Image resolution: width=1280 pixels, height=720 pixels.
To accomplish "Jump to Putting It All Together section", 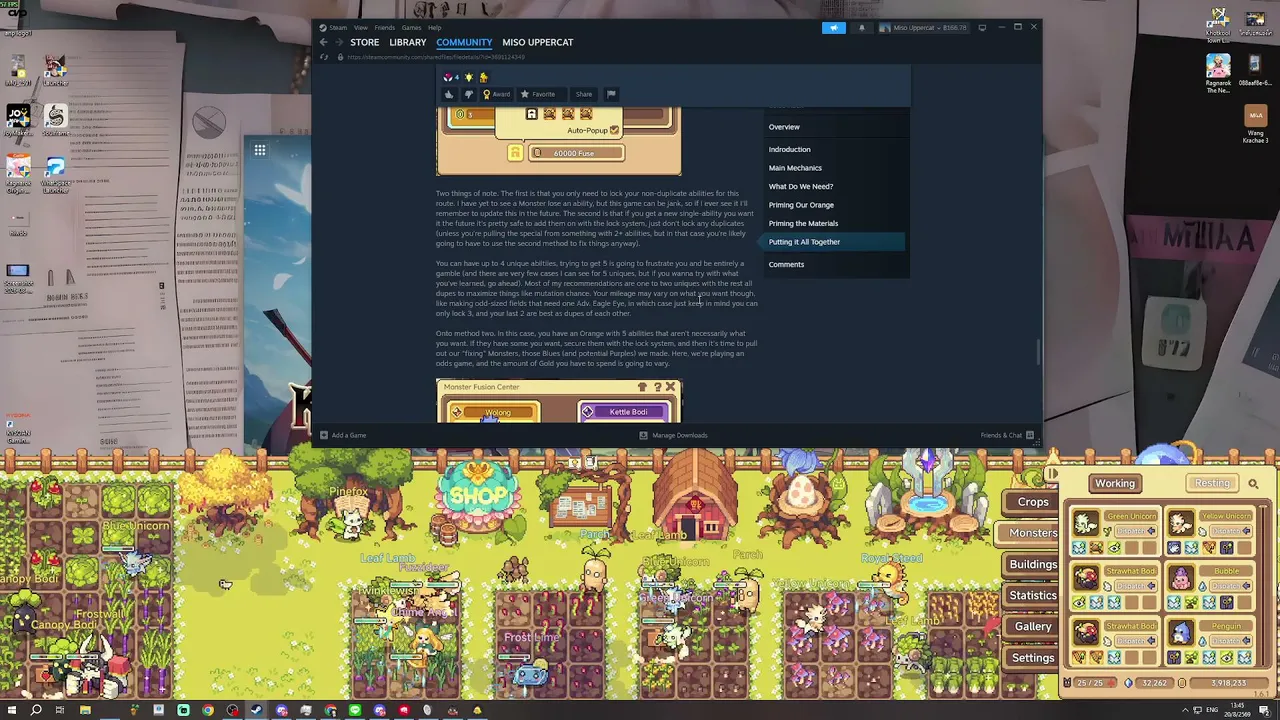I will point(835,242).
